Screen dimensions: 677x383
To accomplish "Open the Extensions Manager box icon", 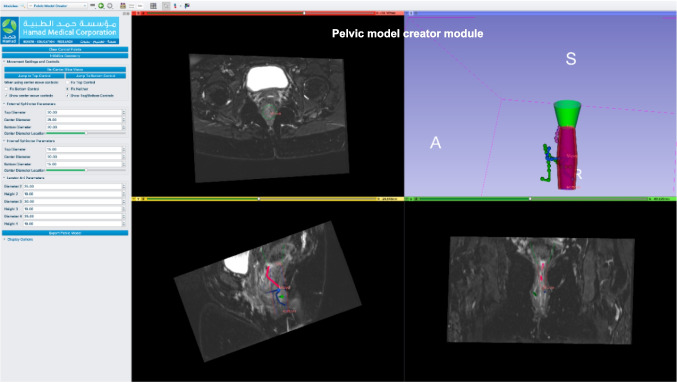I will (x=123, y=6).
